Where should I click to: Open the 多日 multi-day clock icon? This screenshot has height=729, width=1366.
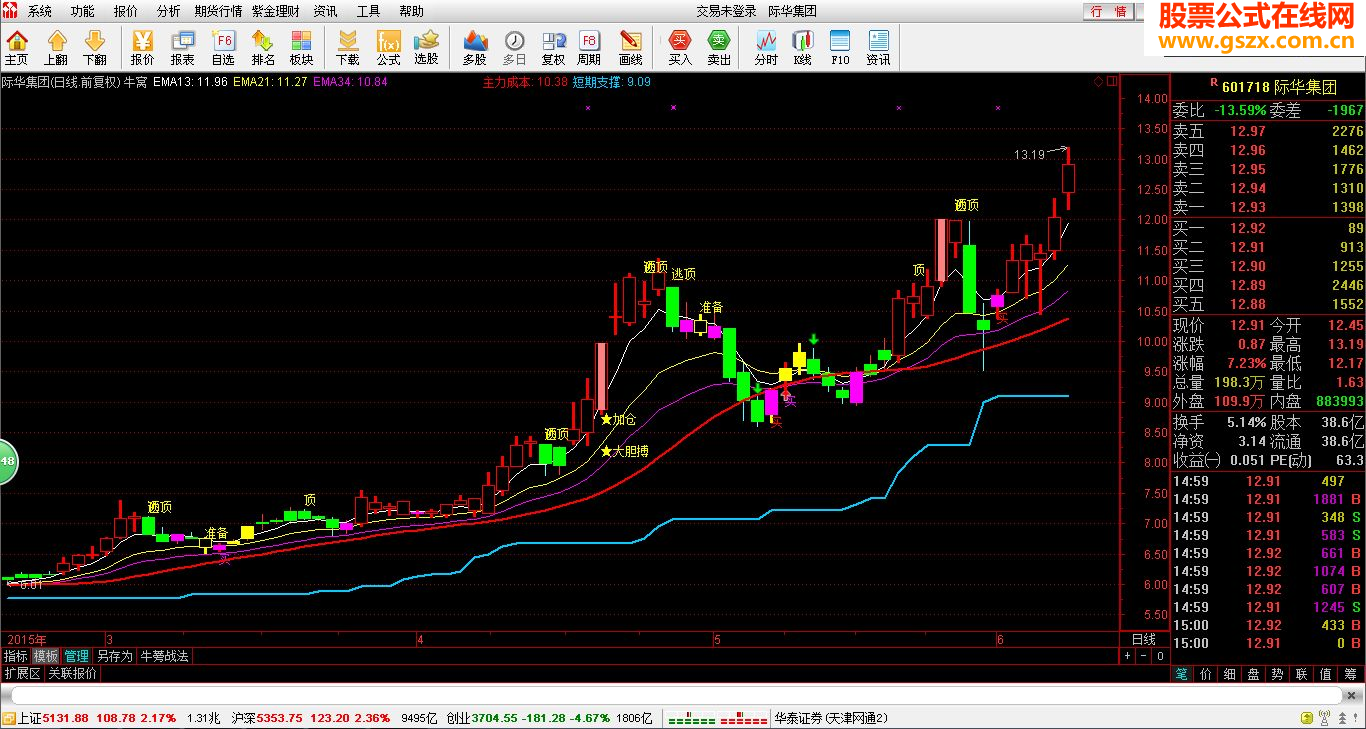[514, 47]
